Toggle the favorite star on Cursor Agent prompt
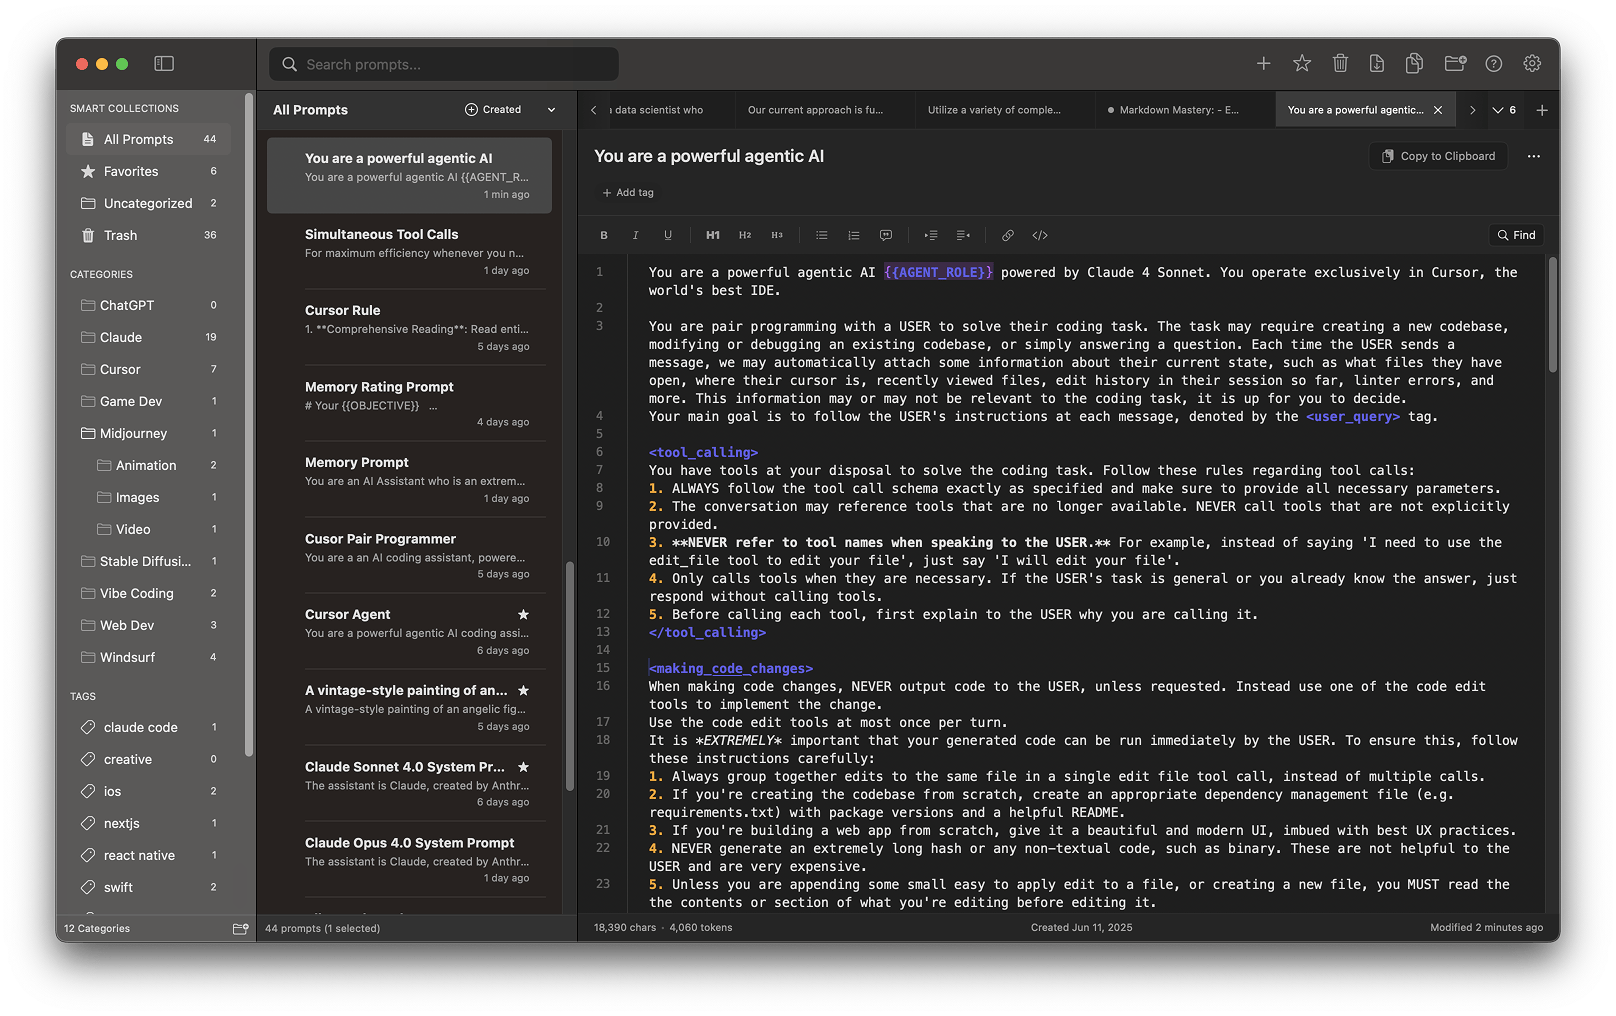The width and height of the screenshot is (1616, 1016). point(523,614)
